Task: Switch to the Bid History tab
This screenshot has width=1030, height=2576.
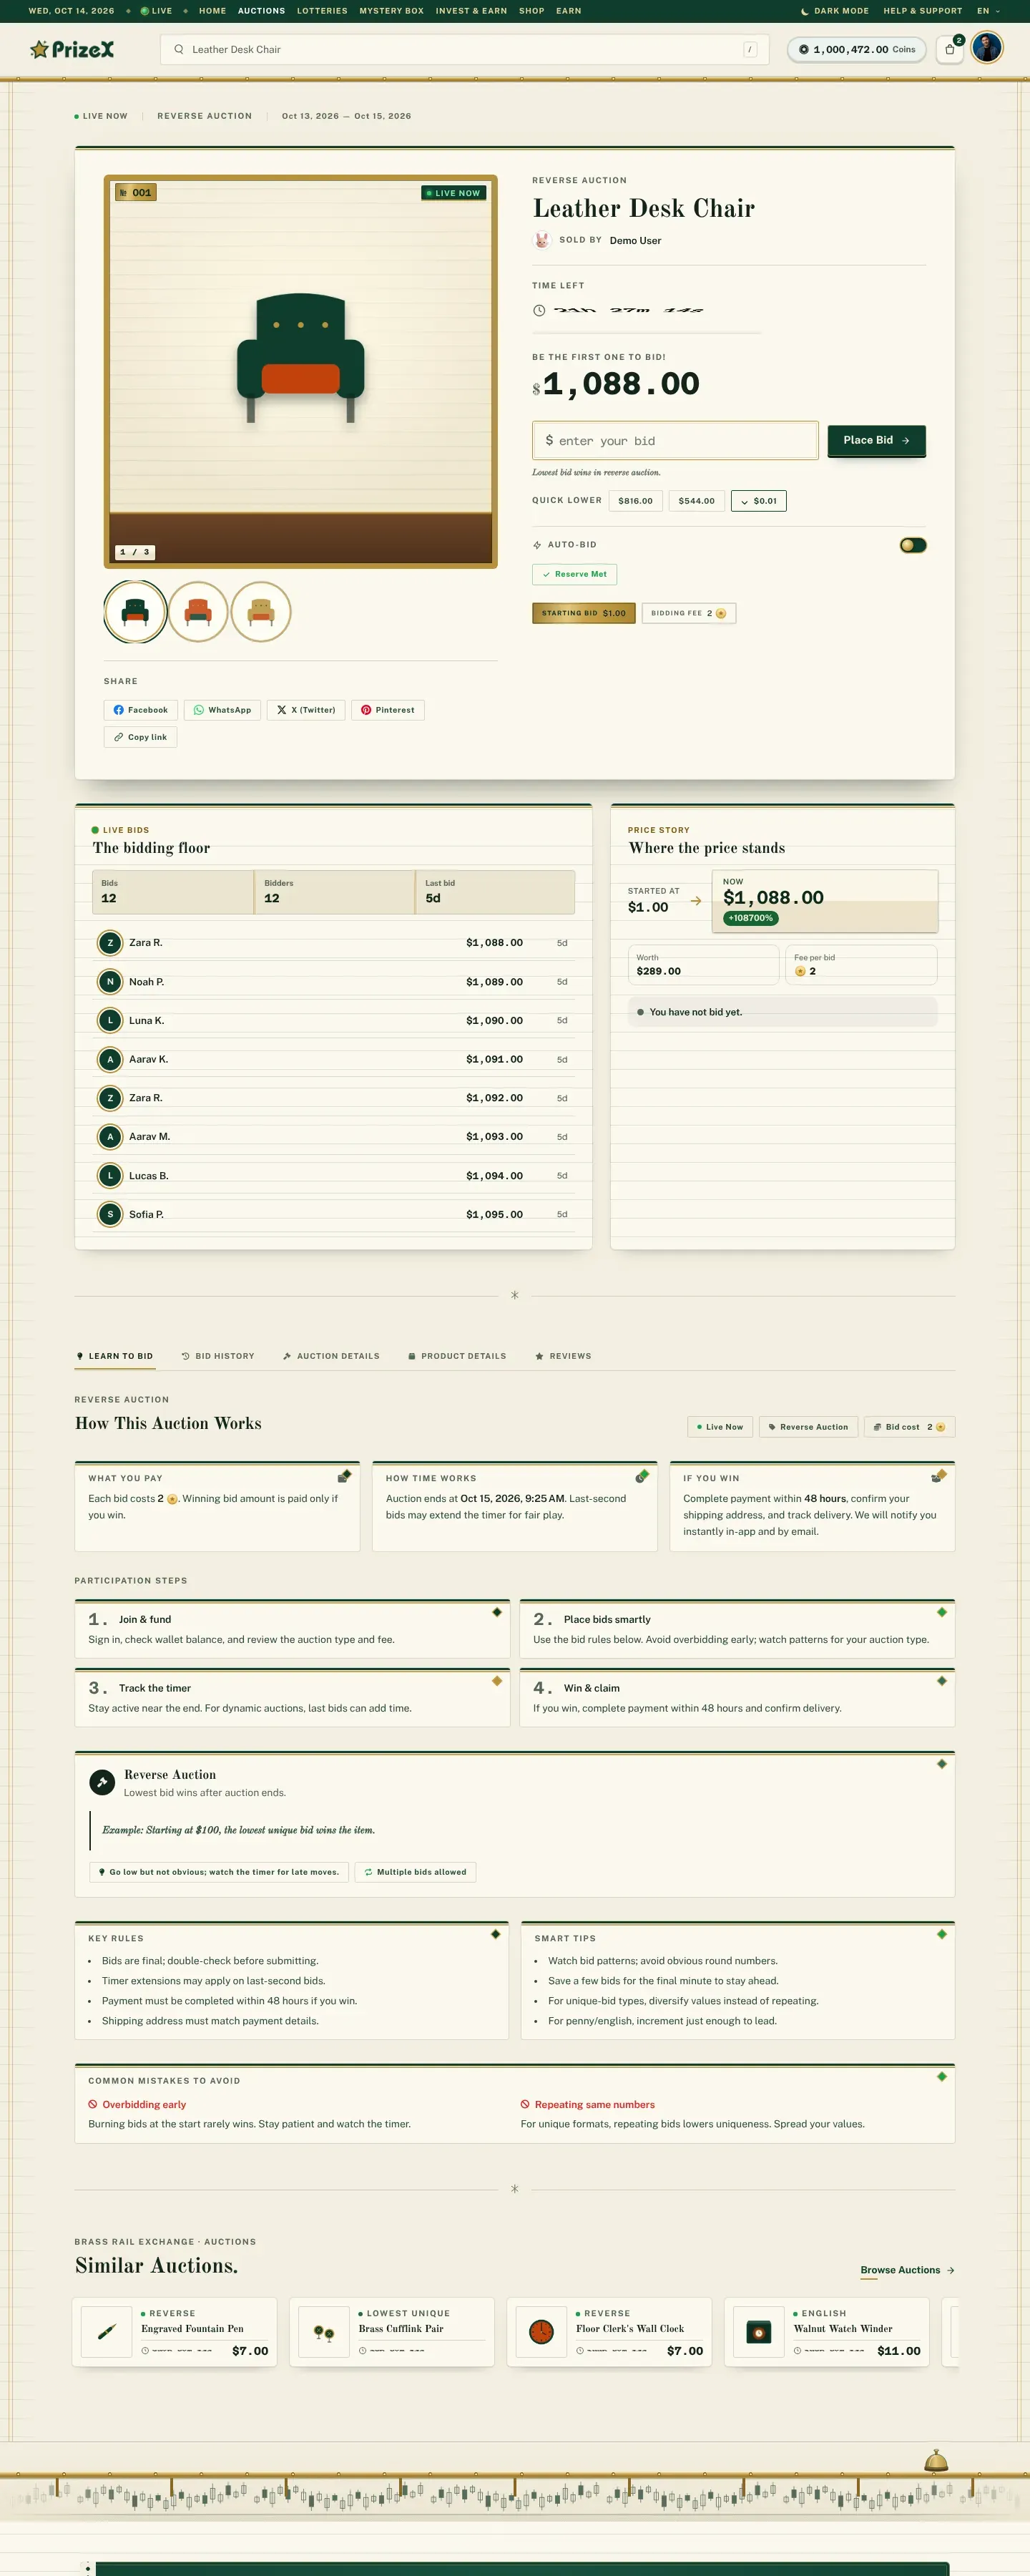Action: pos(218,1356)
